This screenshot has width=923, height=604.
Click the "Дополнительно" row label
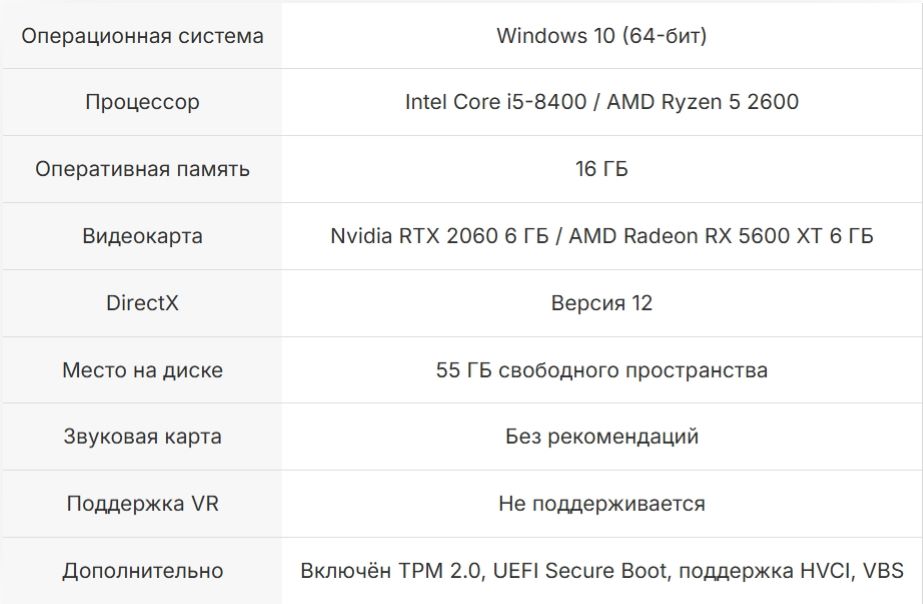tap(142, 571)
